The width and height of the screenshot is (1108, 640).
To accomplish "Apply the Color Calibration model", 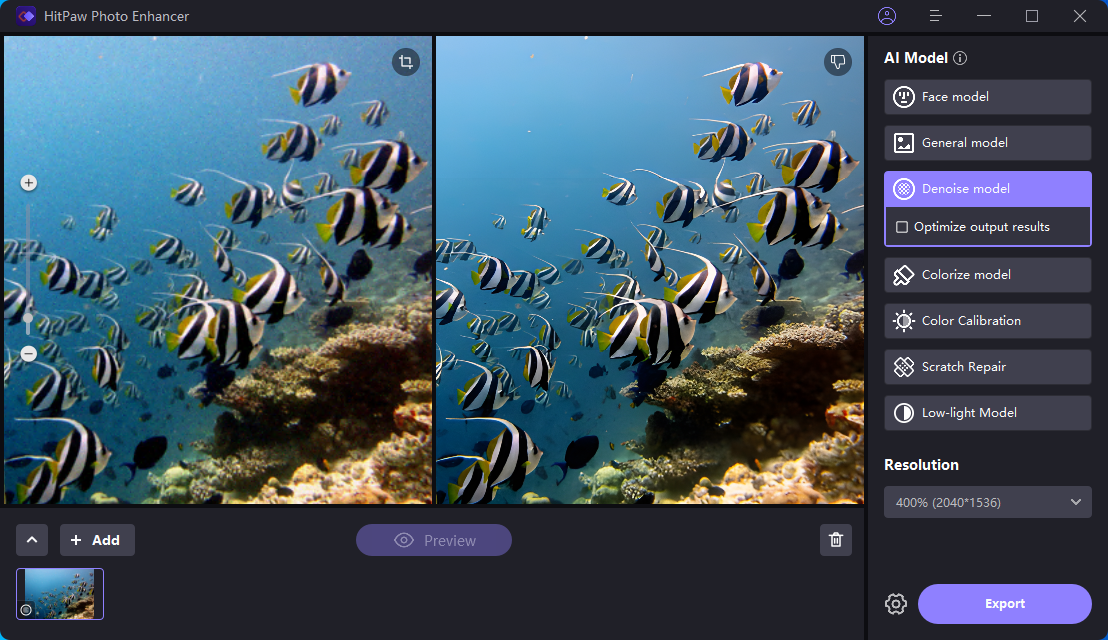I will click(987, 320).
